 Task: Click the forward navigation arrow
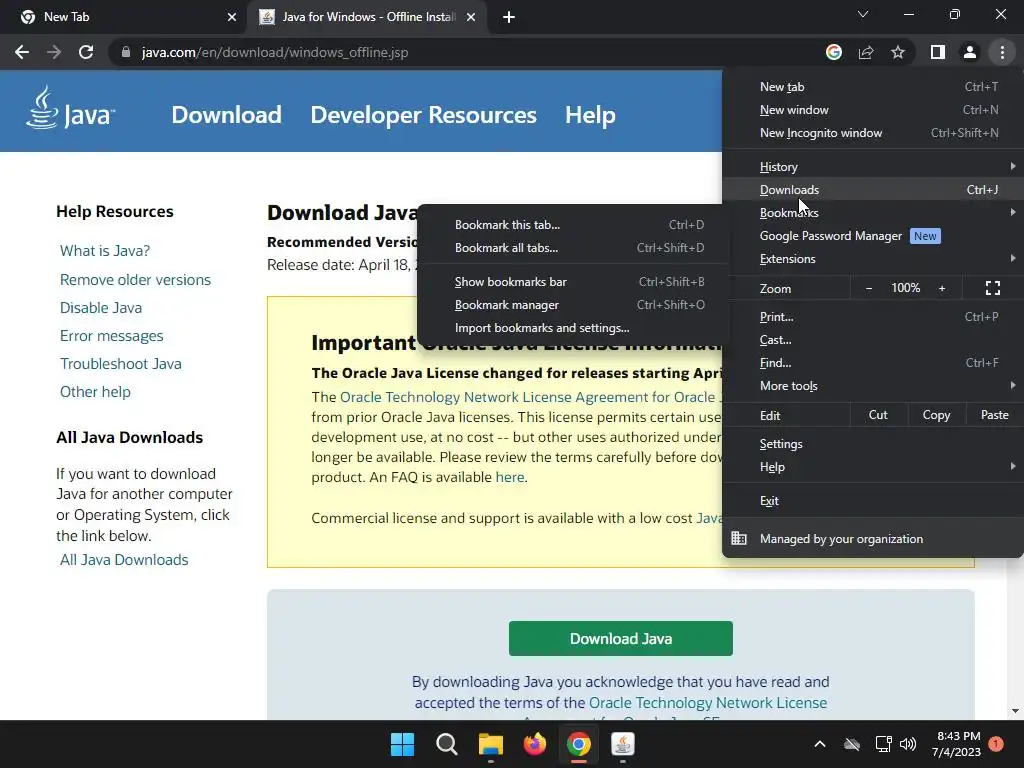(x=54, y=52)
